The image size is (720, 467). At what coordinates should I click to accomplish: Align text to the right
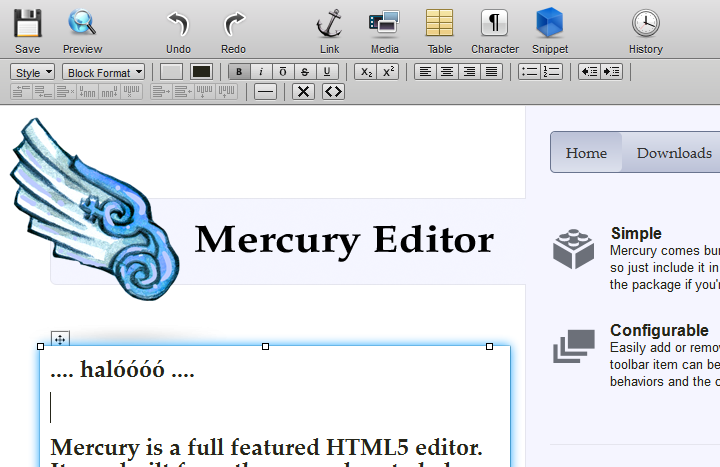[469, 72]
